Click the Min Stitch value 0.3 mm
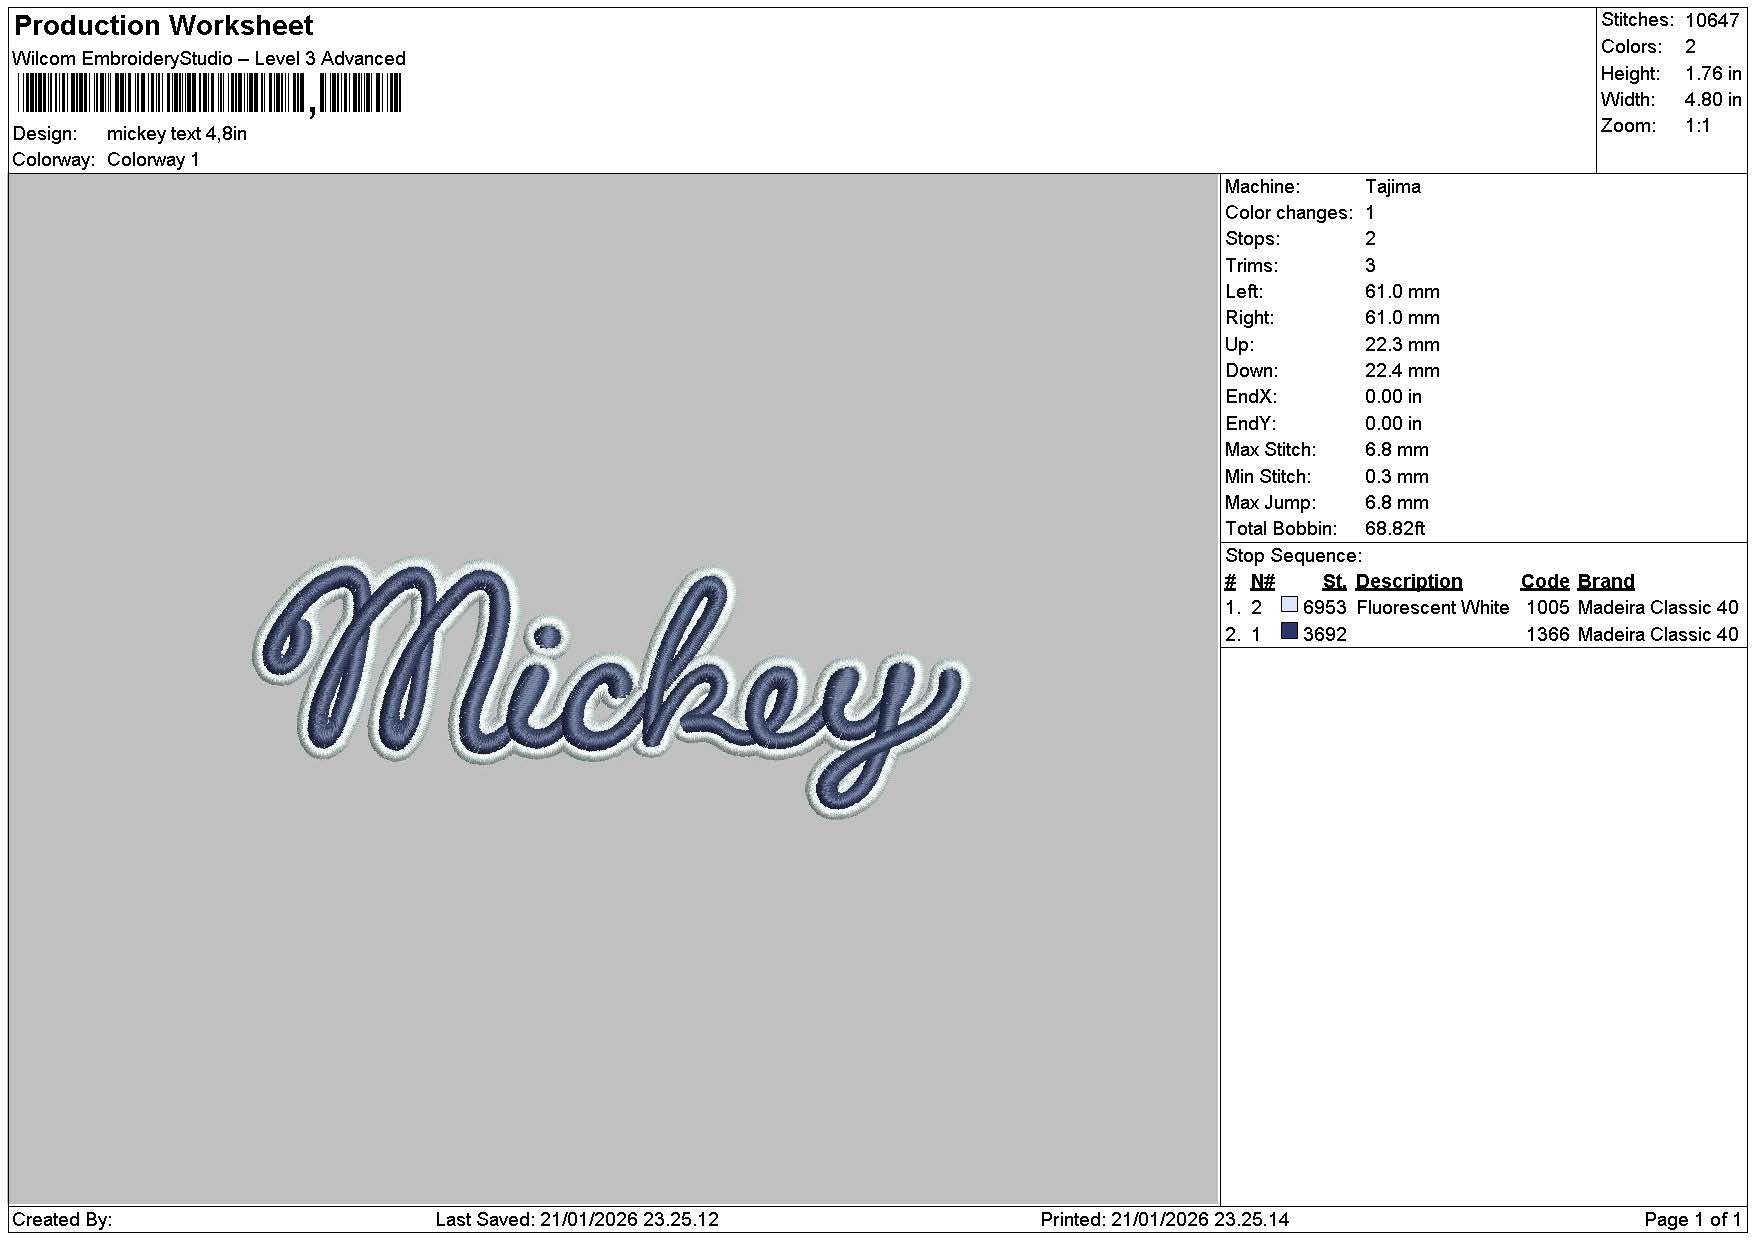Screen dimensions: 1755x1240 (x=1397, y=476)
